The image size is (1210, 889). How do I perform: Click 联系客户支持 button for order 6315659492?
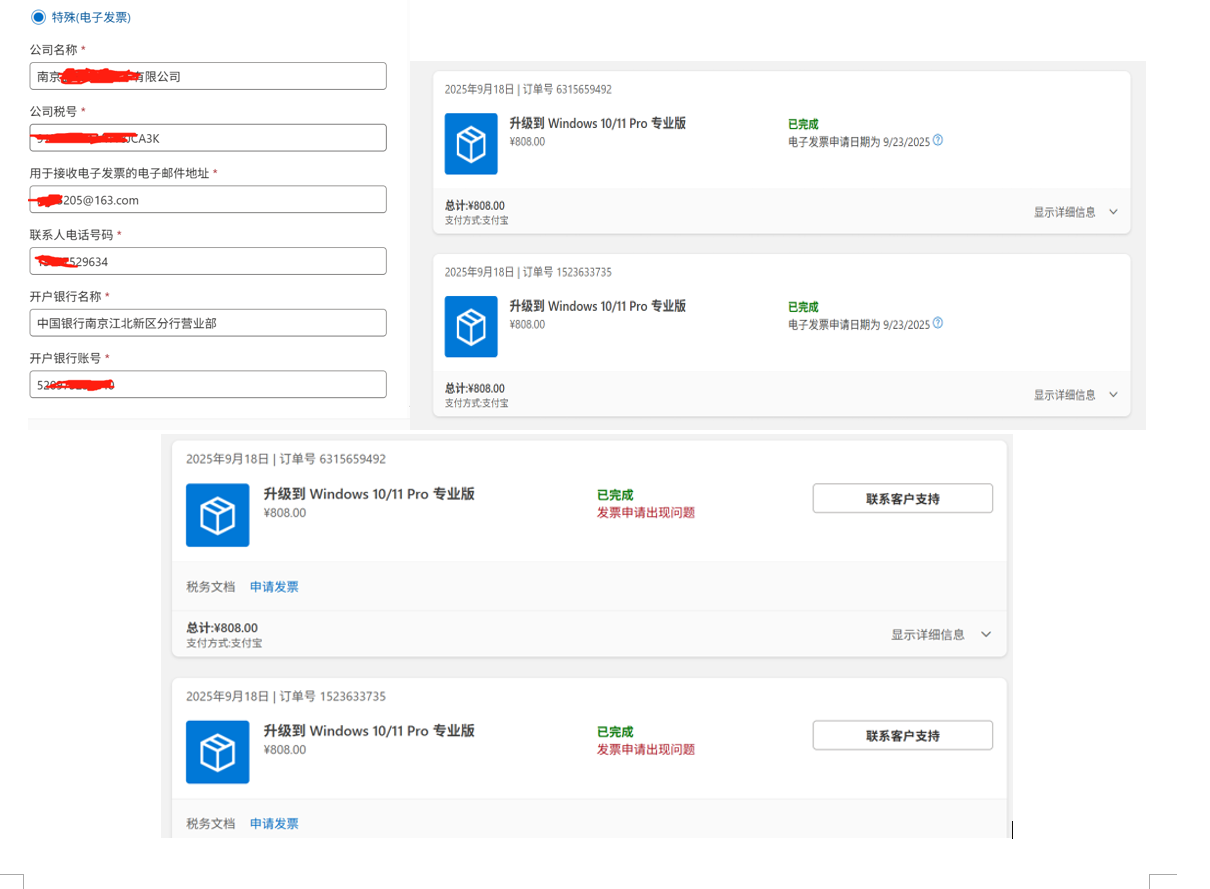coord(902,499)
